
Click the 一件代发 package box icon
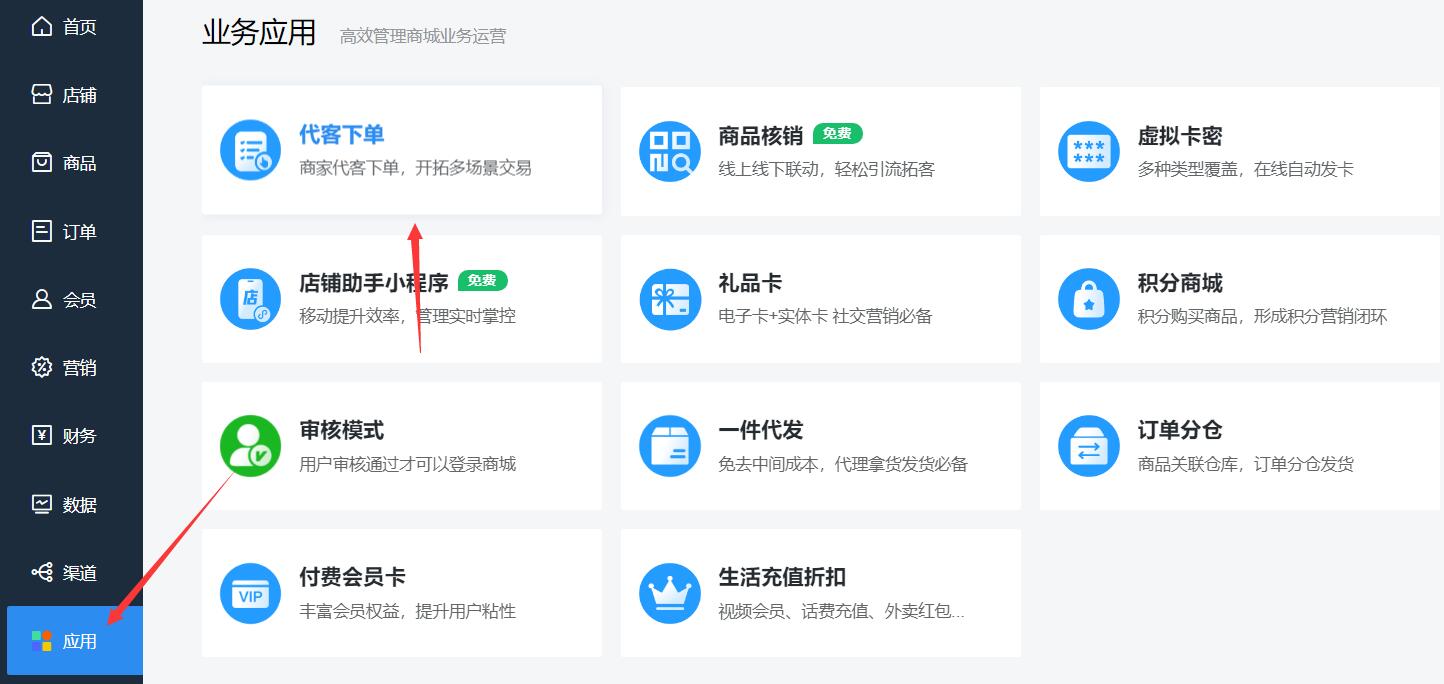[x=669, y=445]
